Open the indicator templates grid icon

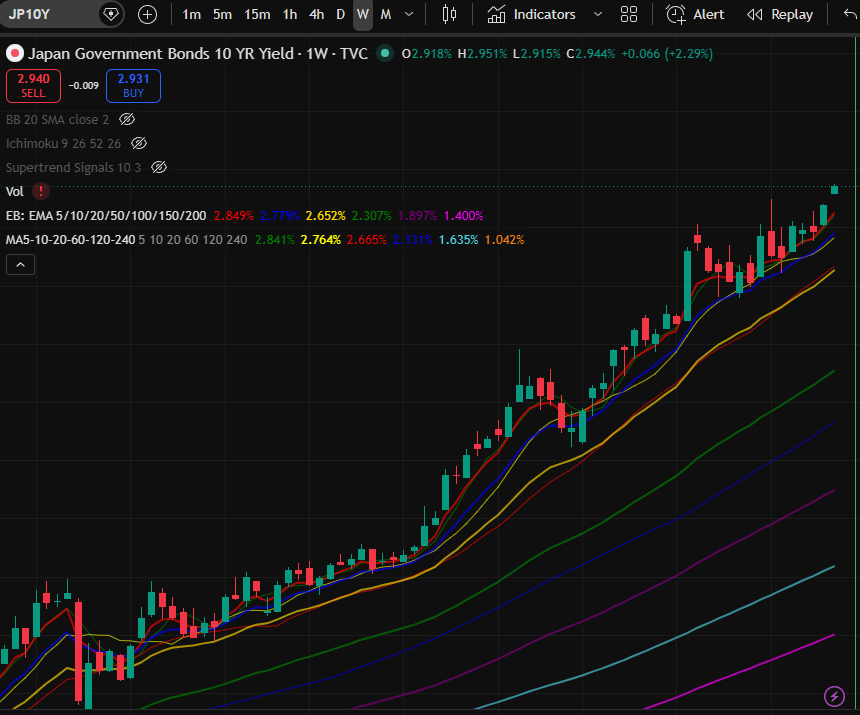[629, 15]
